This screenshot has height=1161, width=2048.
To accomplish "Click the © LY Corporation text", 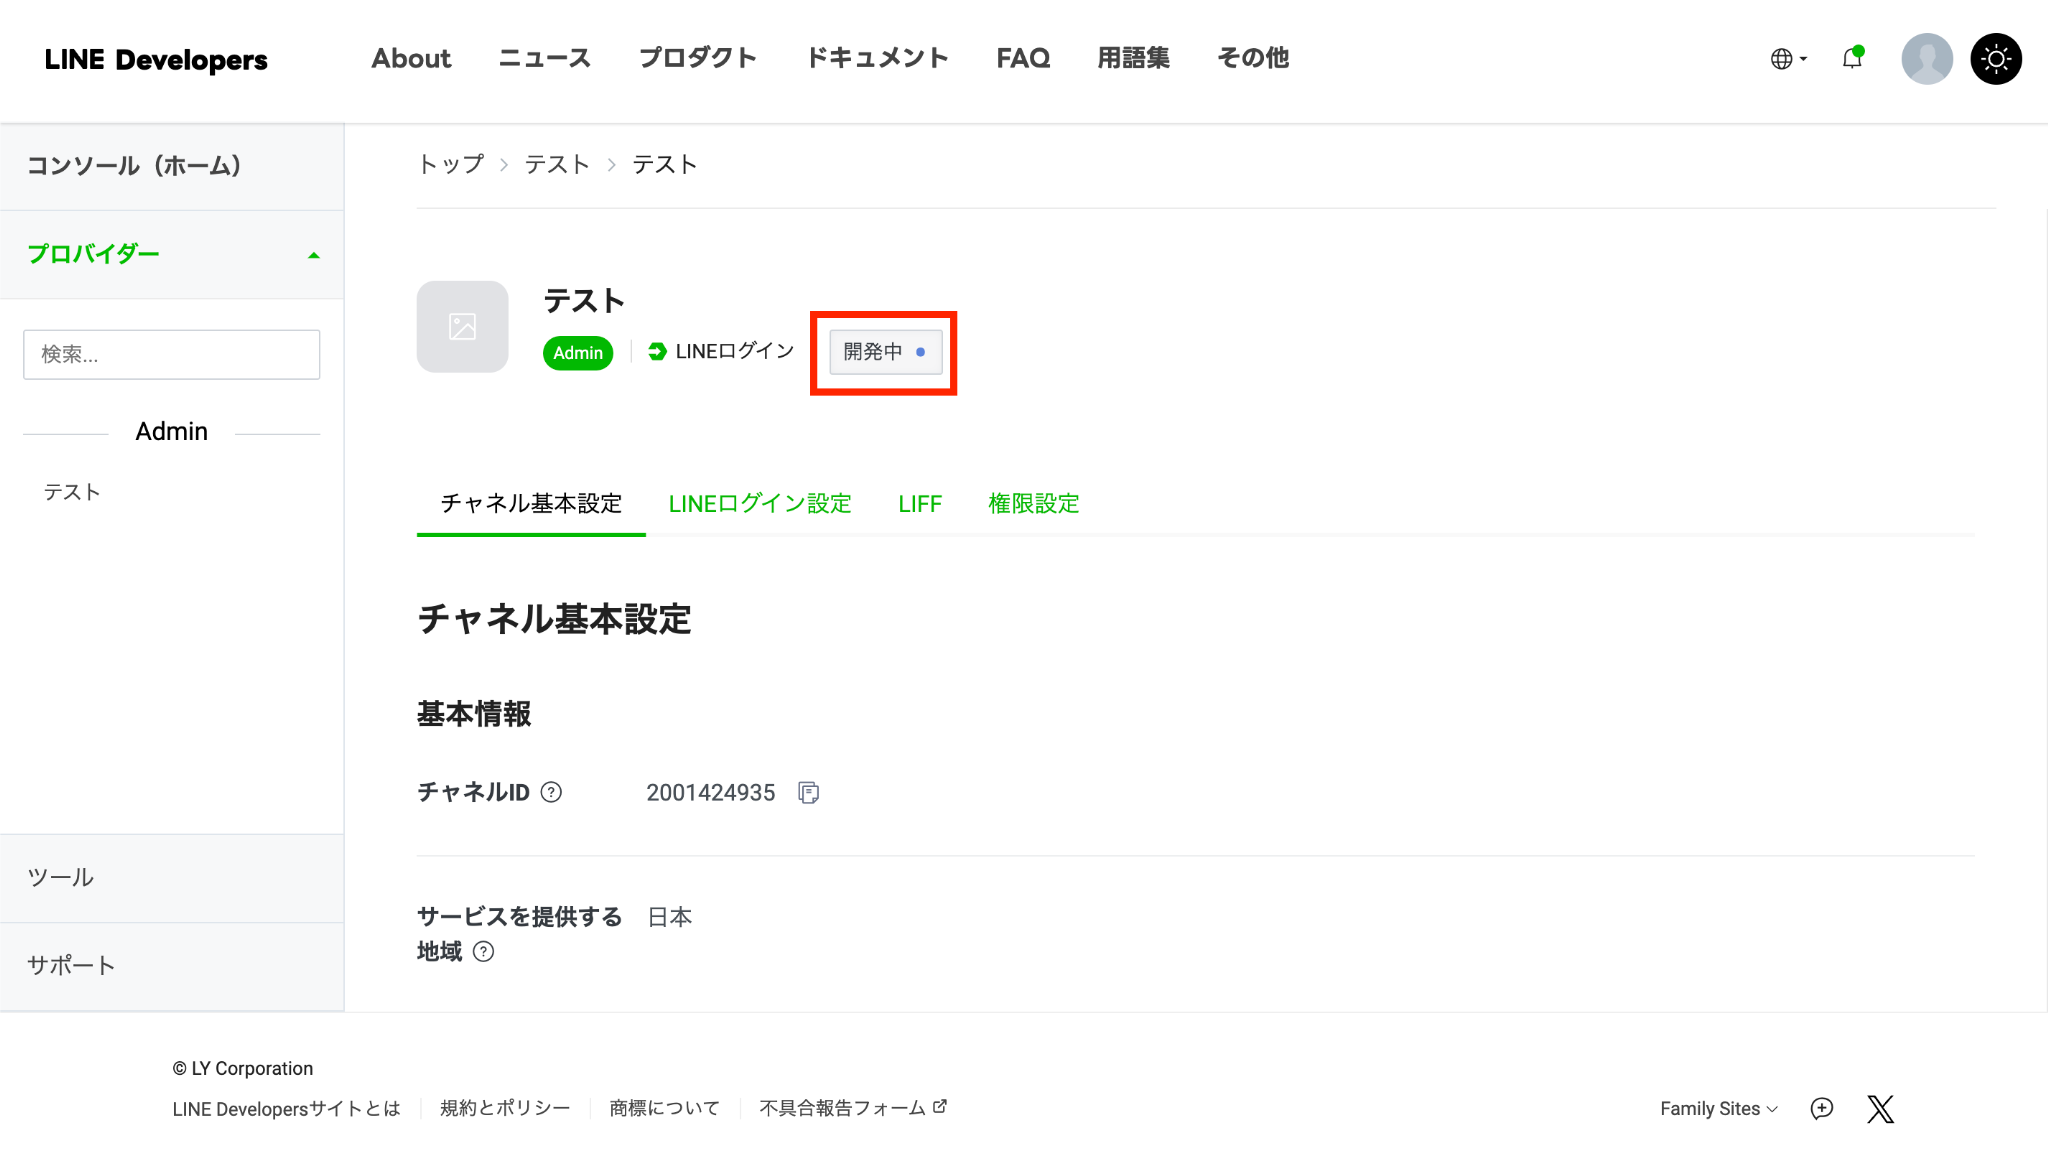I will tap(243, 1069).
